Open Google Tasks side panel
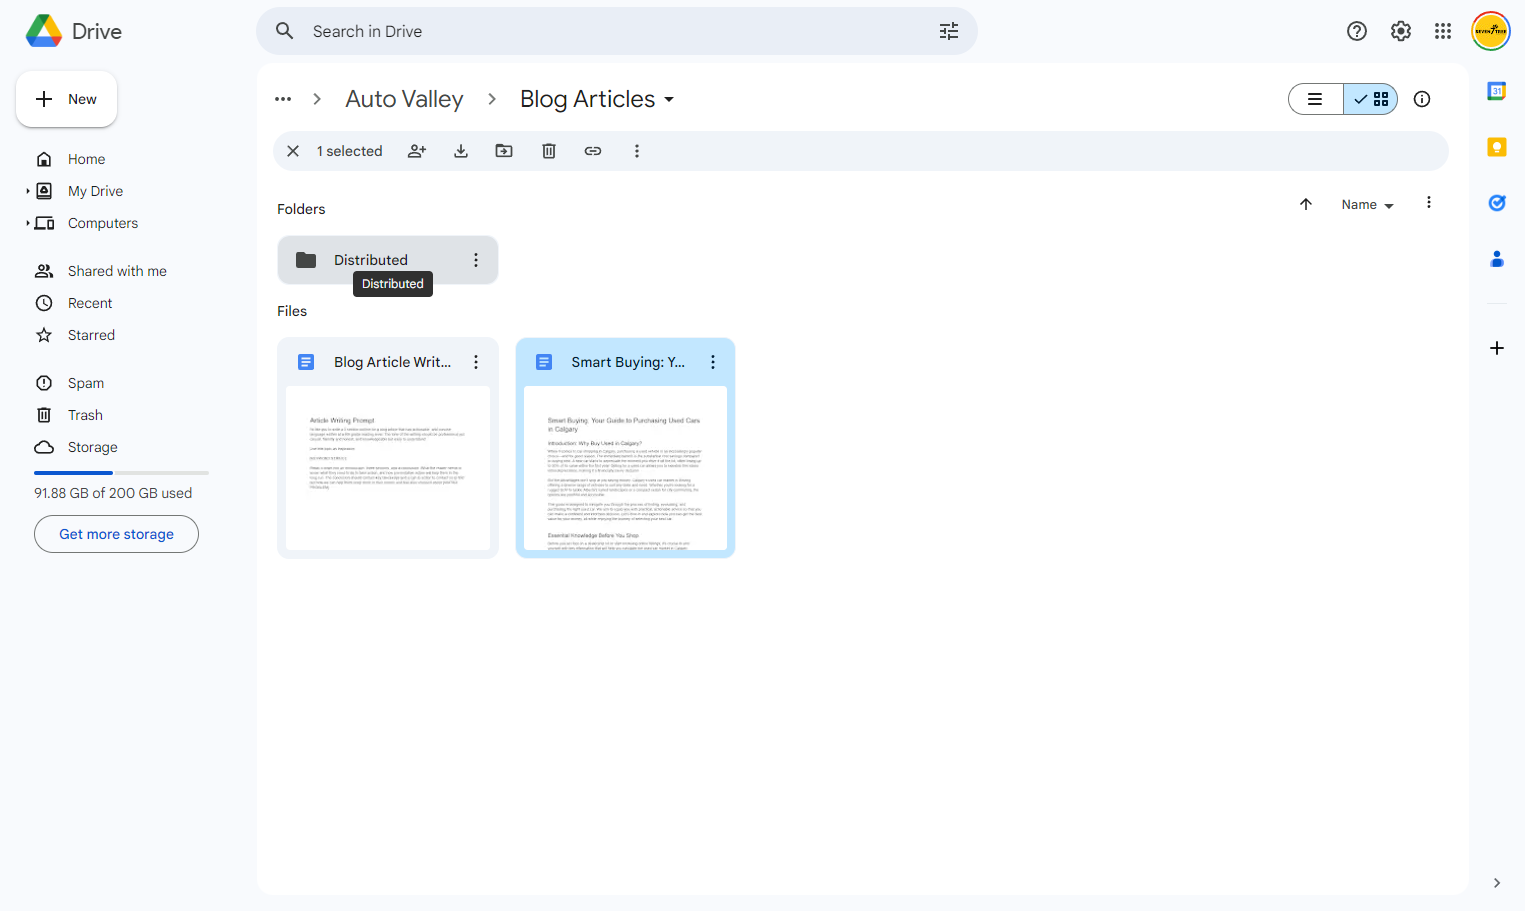Screen dimensions: 1525x911 coord(1497,203)
